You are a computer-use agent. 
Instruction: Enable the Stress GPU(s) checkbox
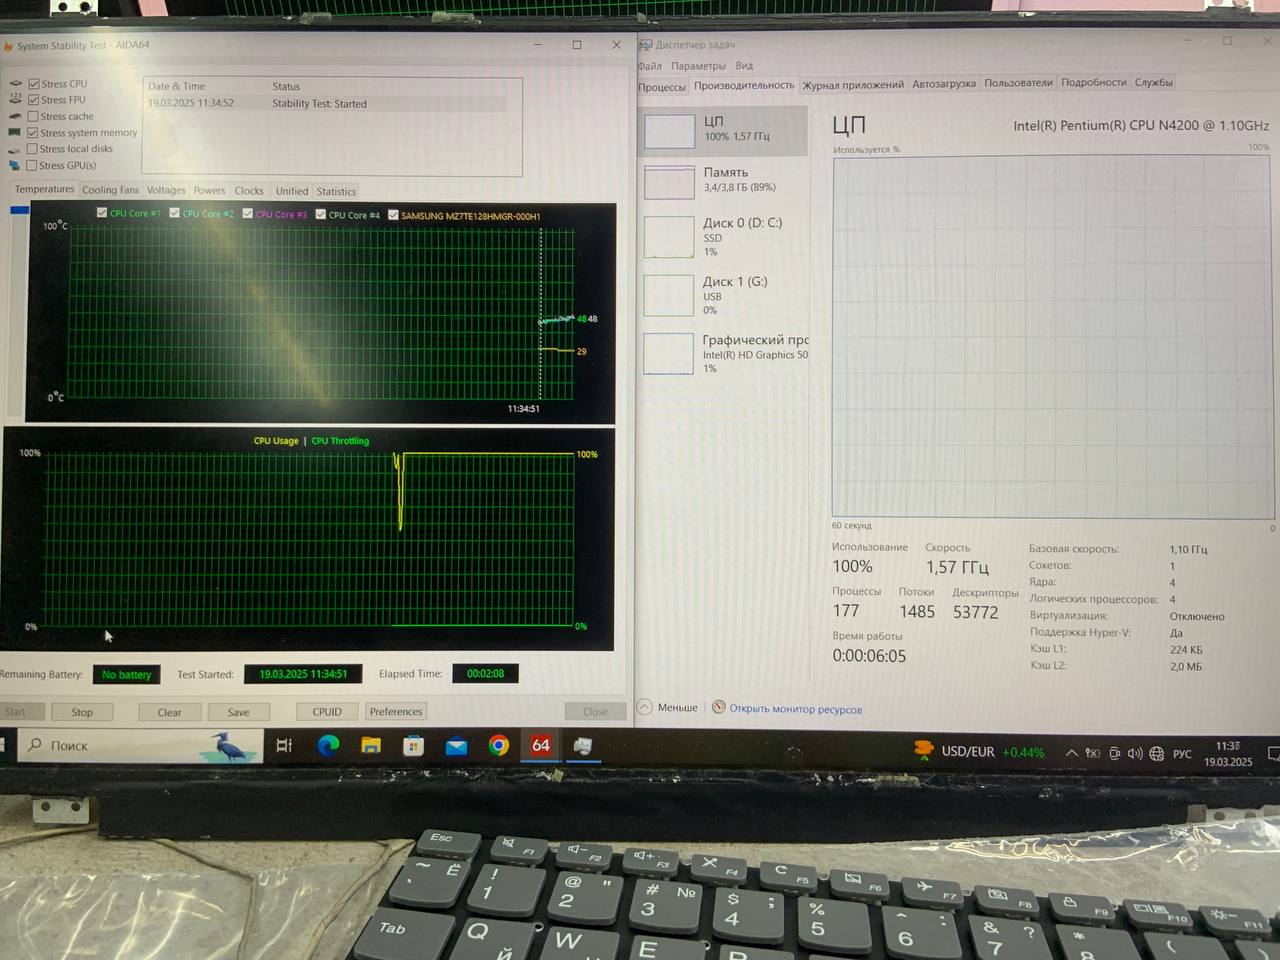tap(32, 166)
